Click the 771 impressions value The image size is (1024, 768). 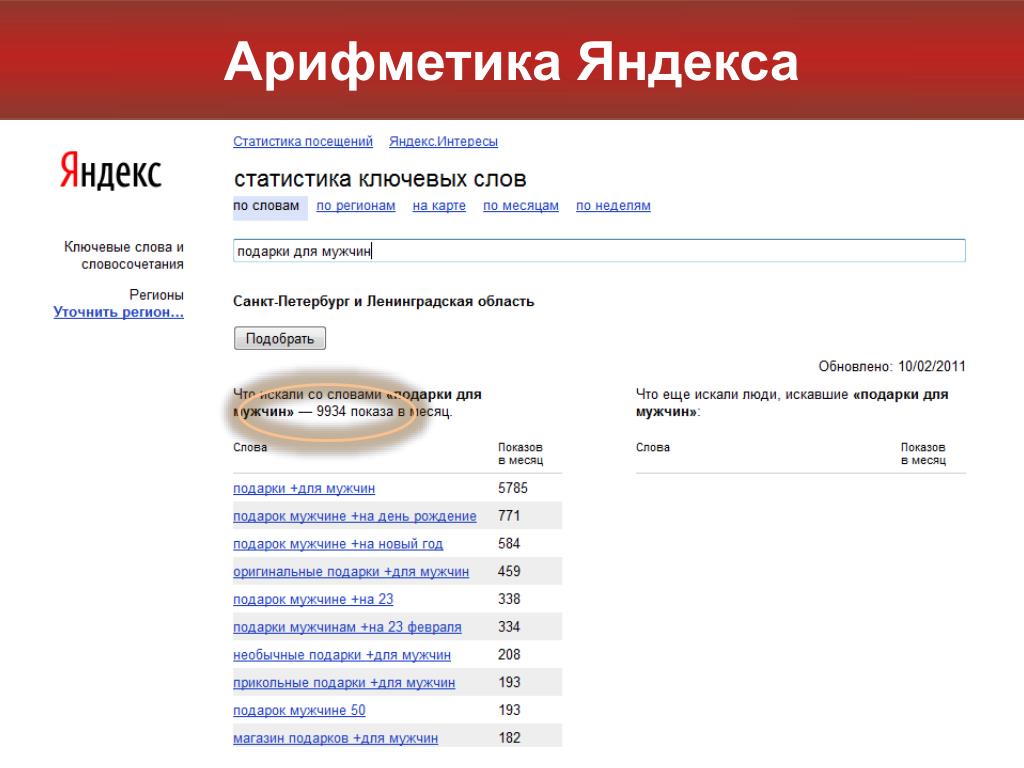[509, 516]
